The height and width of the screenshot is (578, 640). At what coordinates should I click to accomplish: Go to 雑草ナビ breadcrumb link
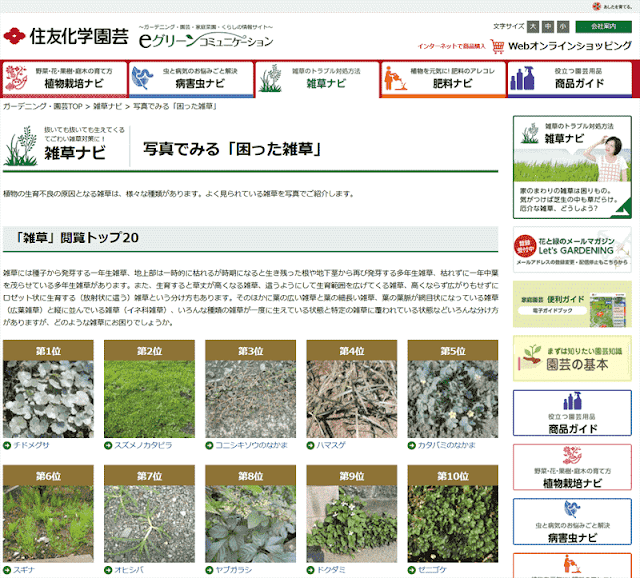click(108, 107)
